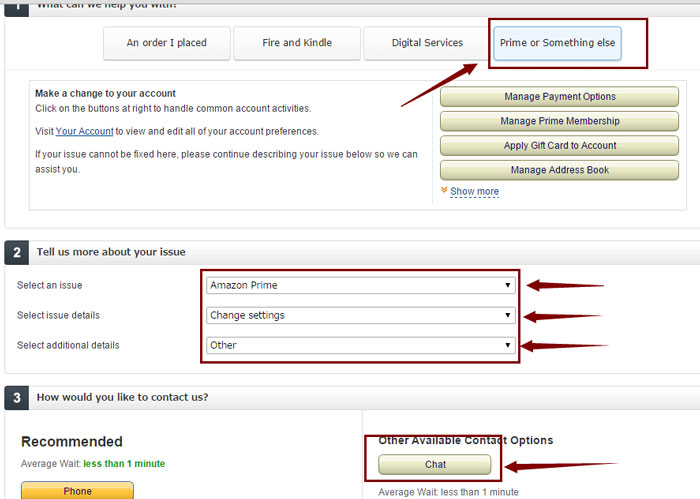The height and width of the screenshot is (499, 700).
Task: Click the step 2 number badge
Action: [17, 252]
